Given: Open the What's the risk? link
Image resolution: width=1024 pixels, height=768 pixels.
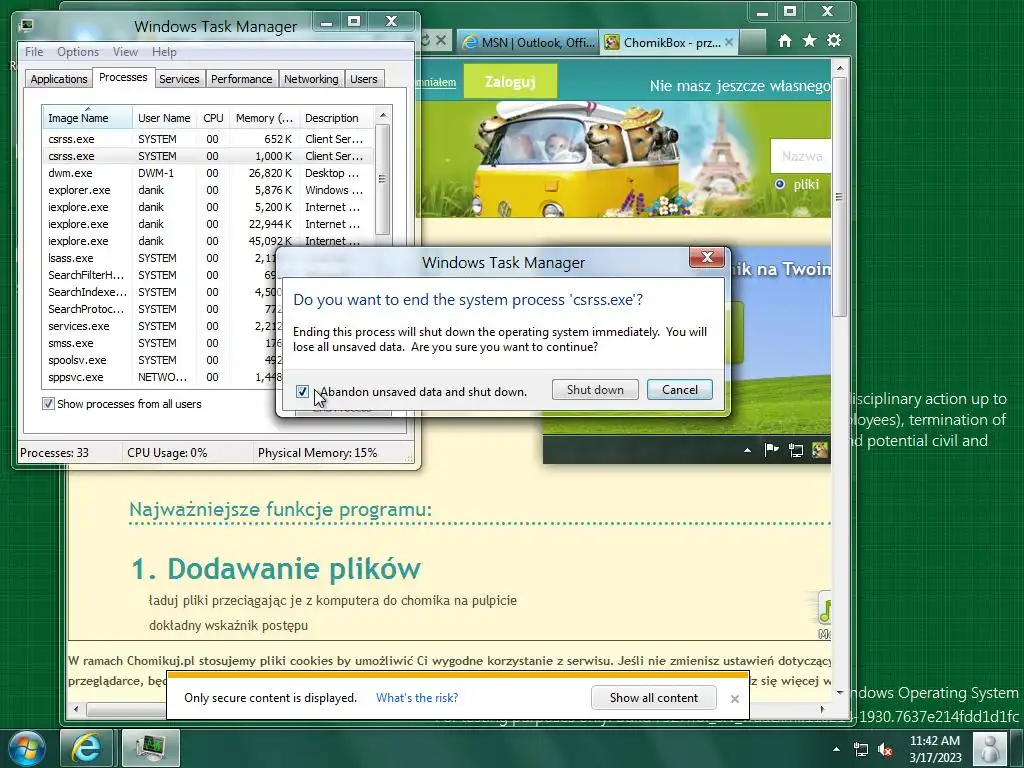Looking at the screenshot, I should pyautogui.click(x=417, y=698).
